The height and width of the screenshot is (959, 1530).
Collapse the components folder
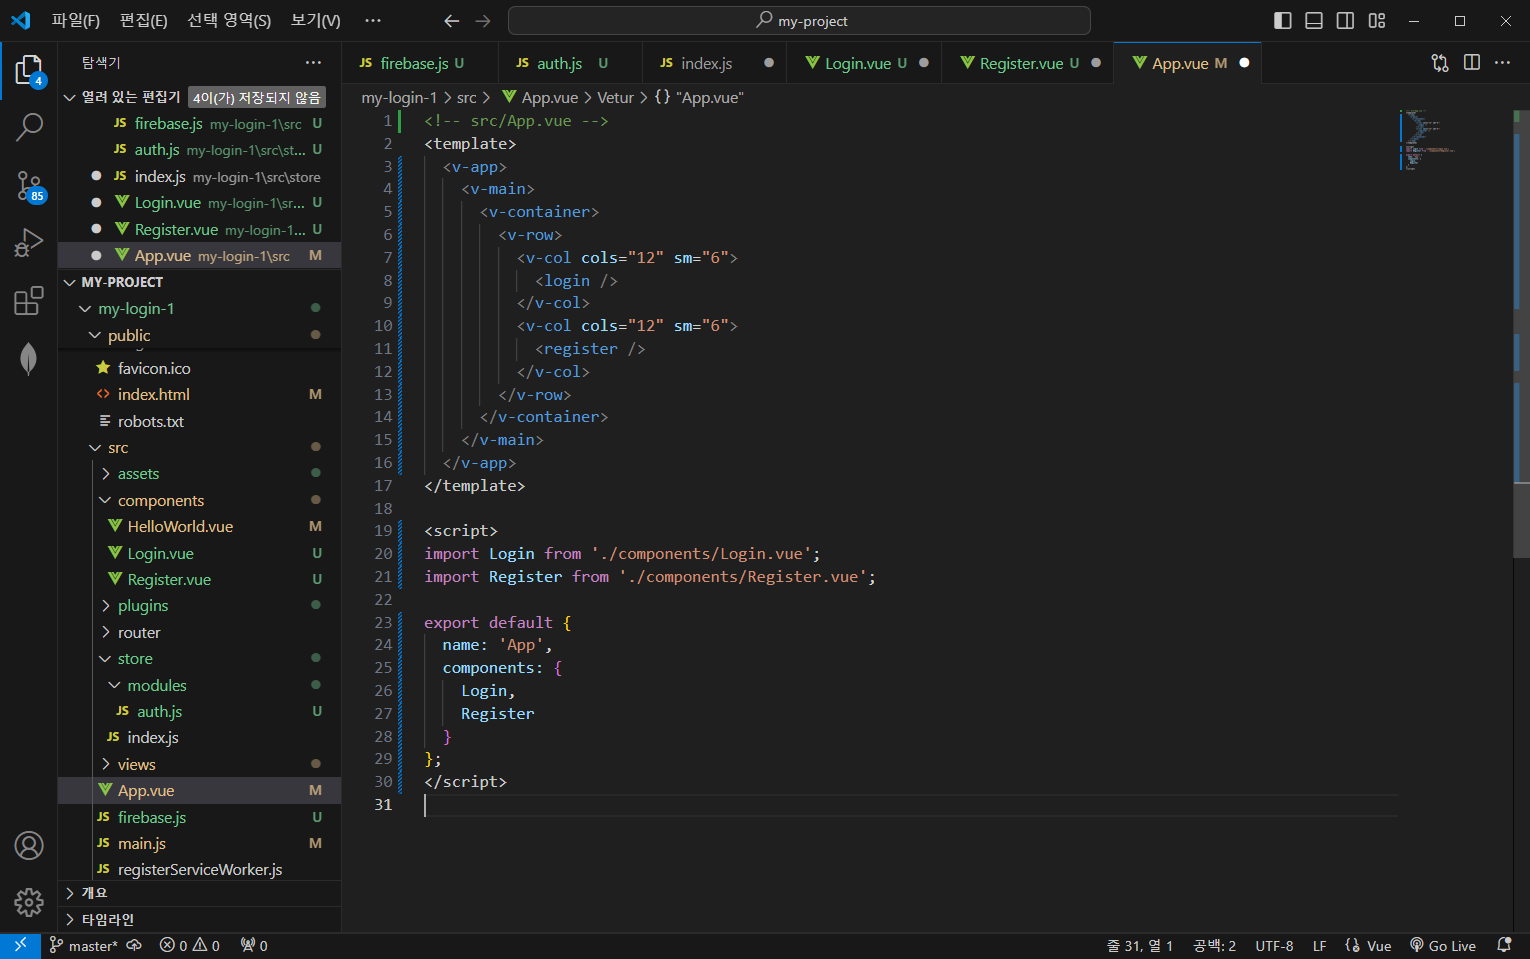[x=105, y=501]
